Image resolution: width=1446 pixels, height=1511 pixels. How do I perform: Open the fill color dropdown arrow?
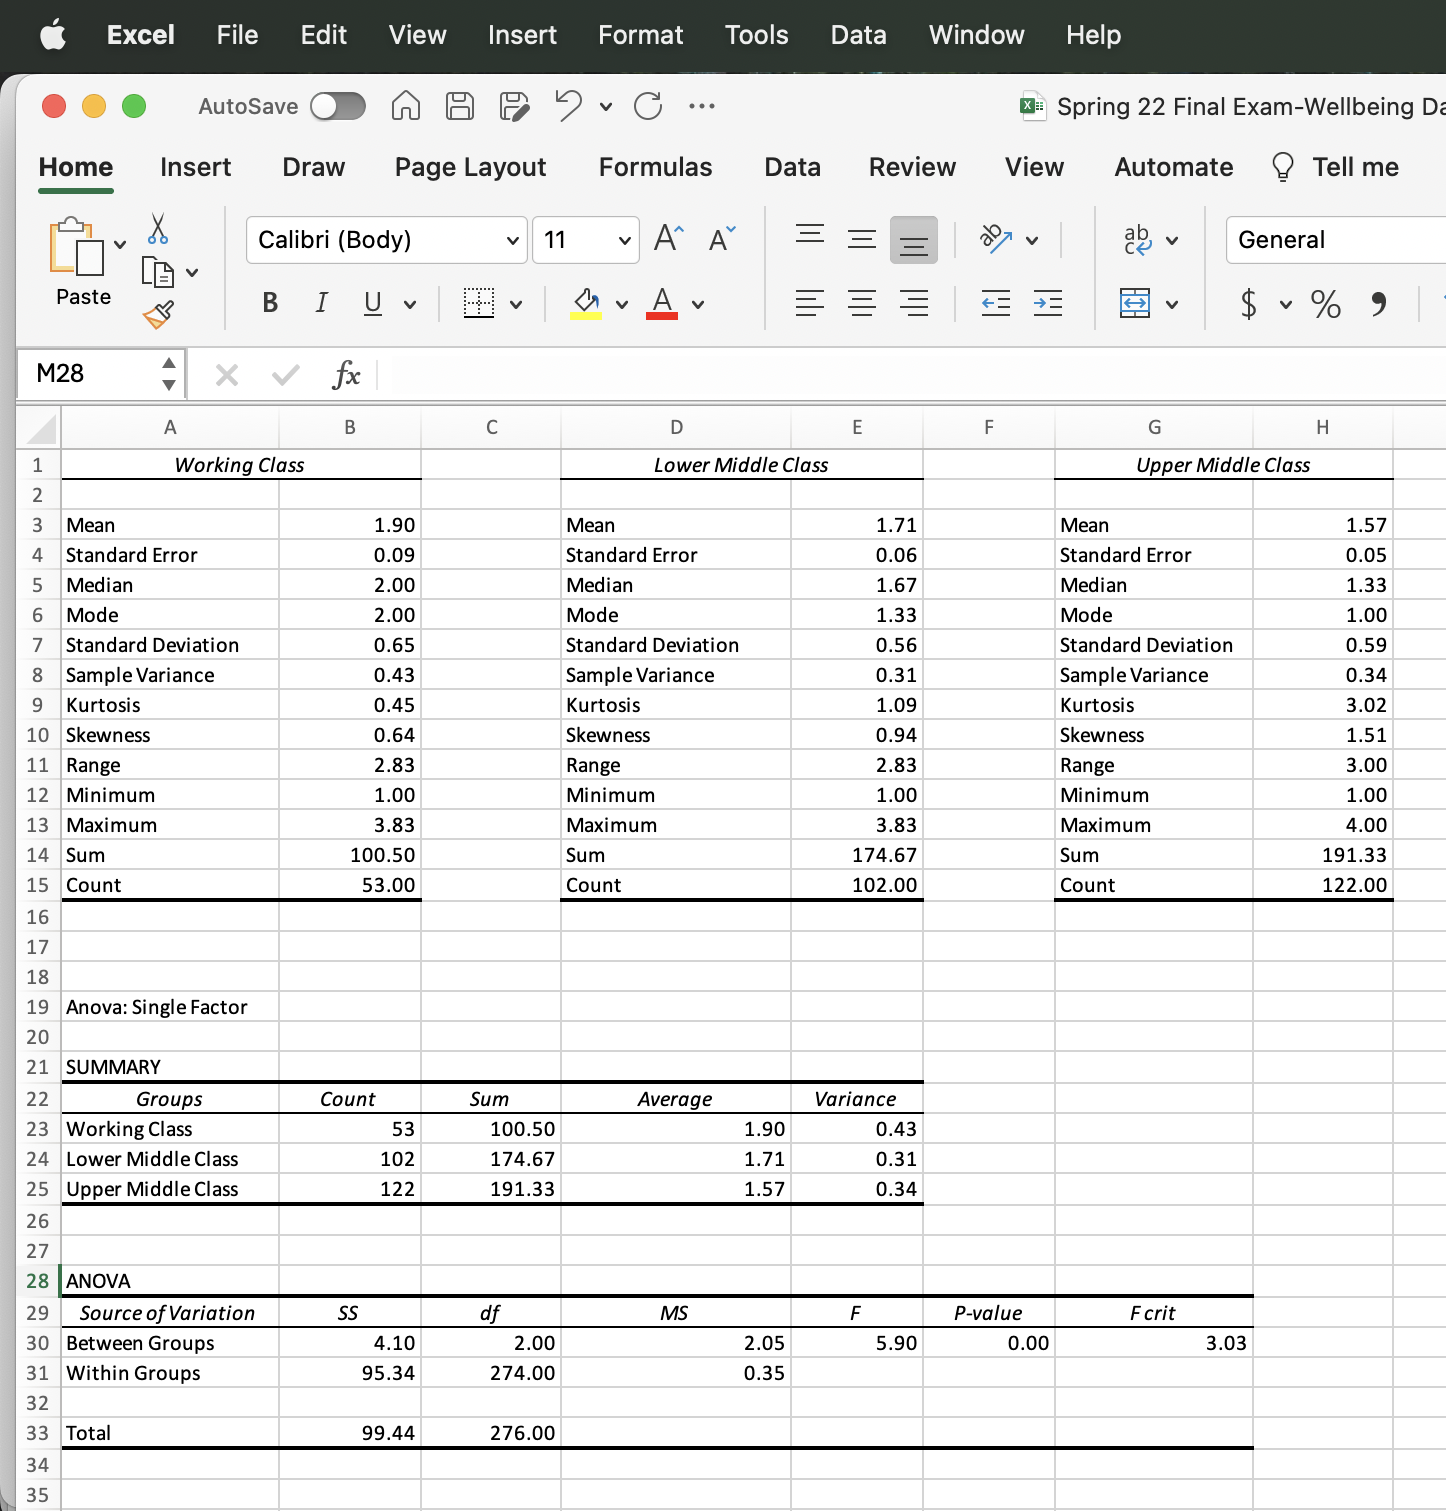pos(622,304)
